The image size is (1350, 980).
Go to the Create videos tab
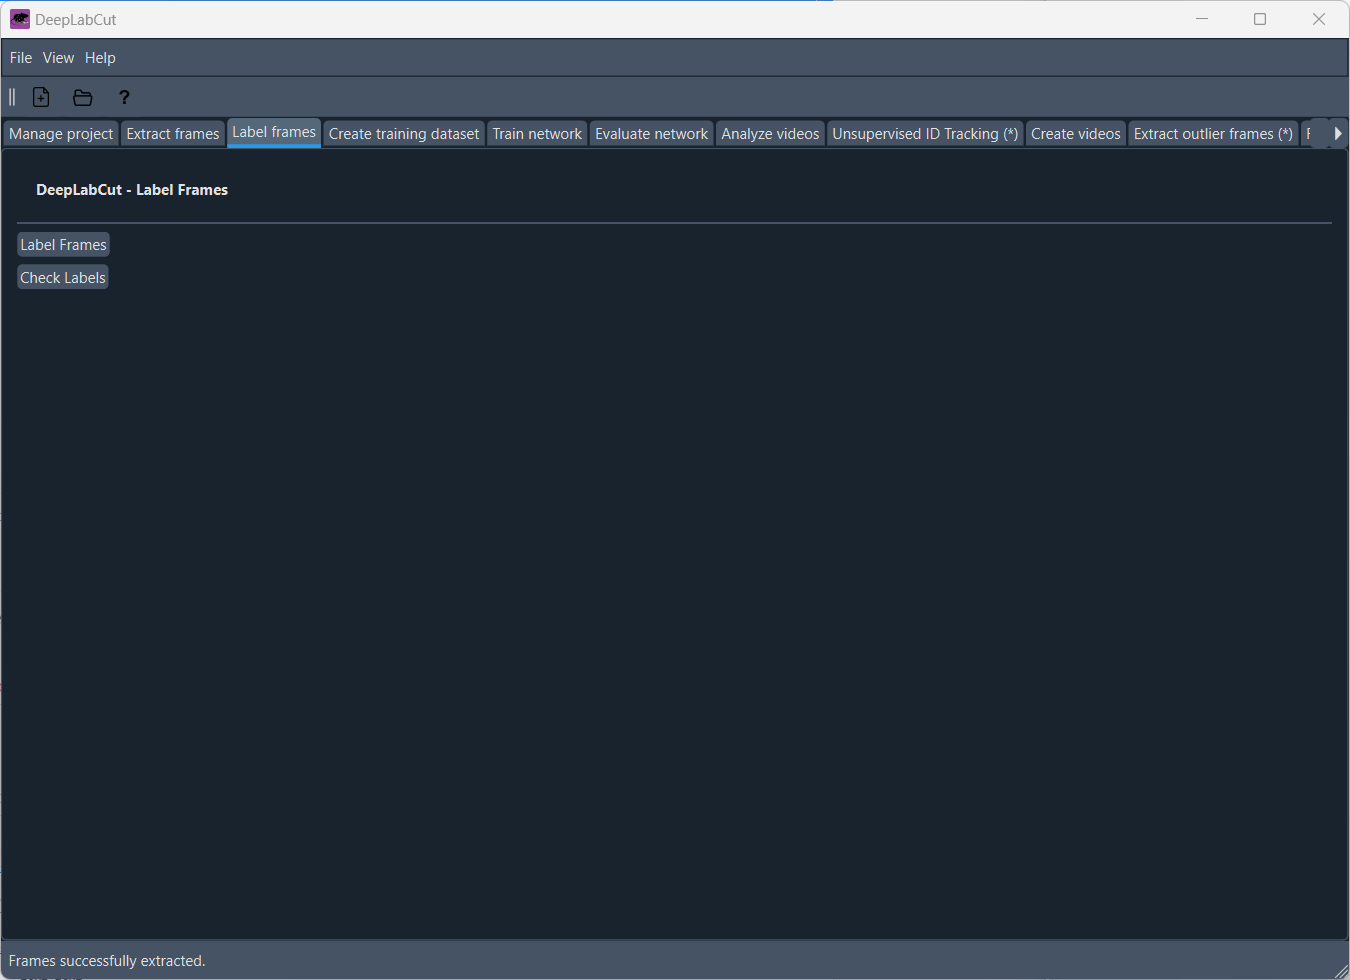tap(1076, 134)
